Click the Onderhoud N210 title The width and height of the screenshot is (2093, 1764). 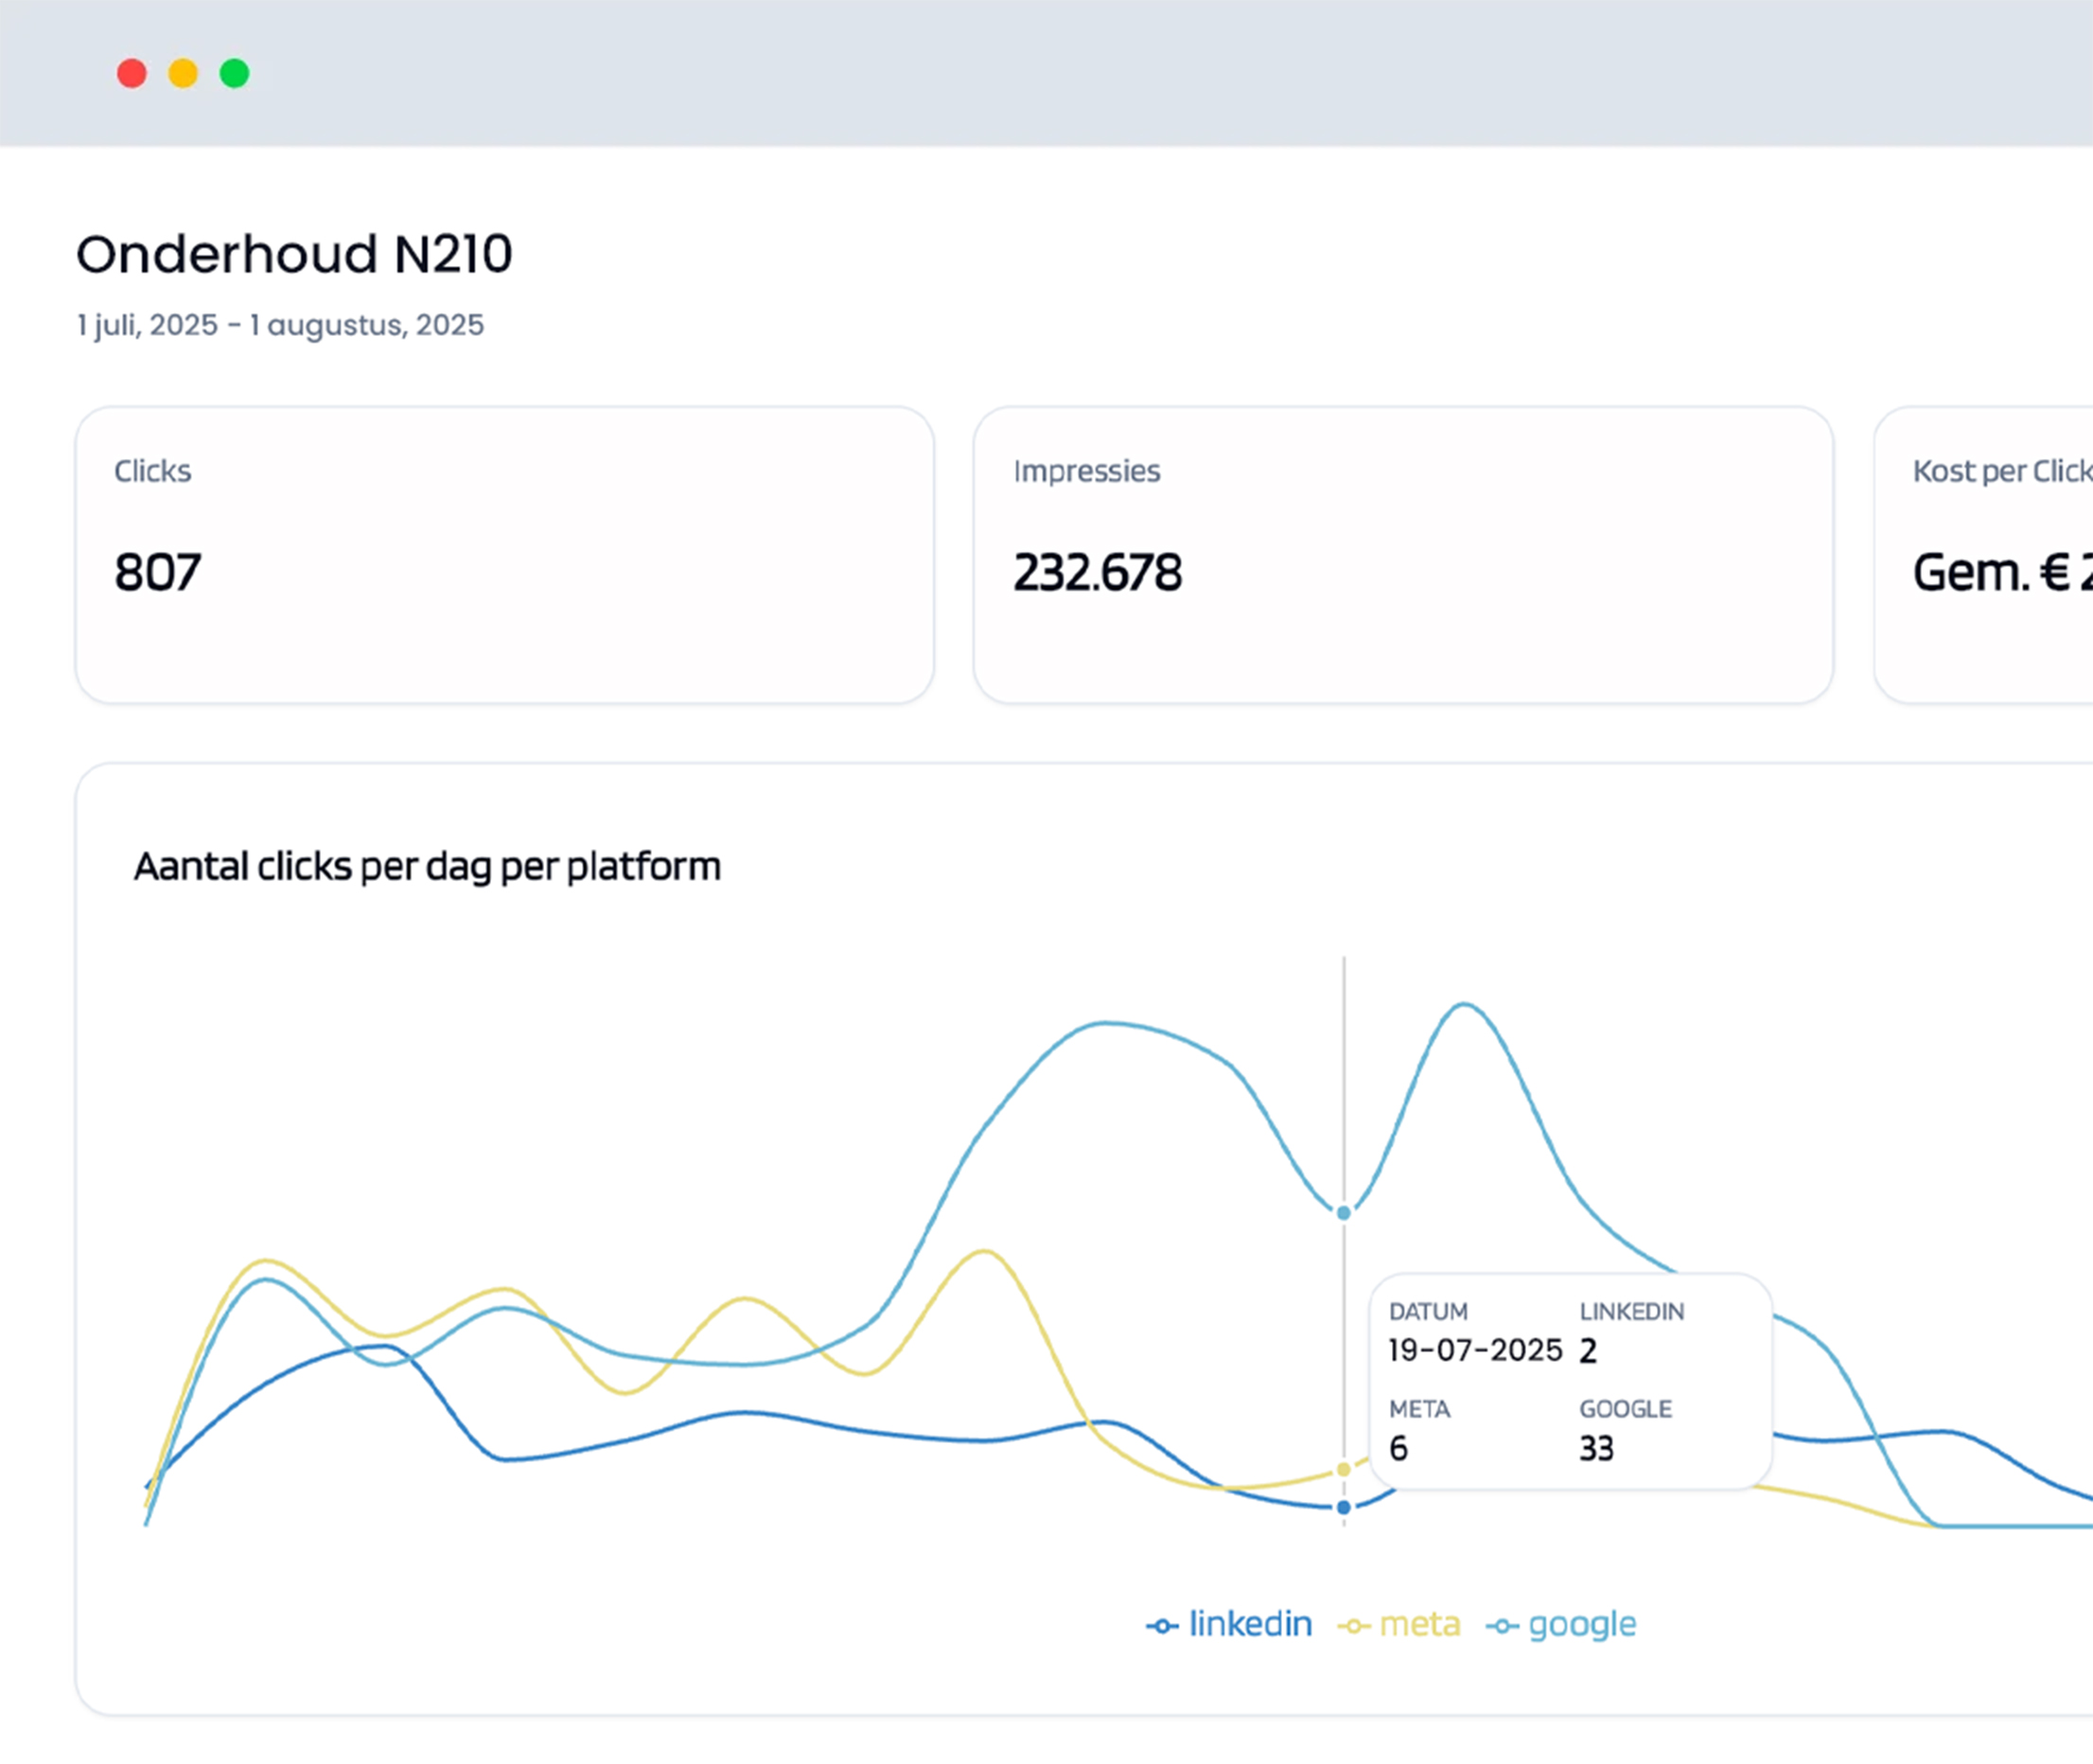pos(294,254)
